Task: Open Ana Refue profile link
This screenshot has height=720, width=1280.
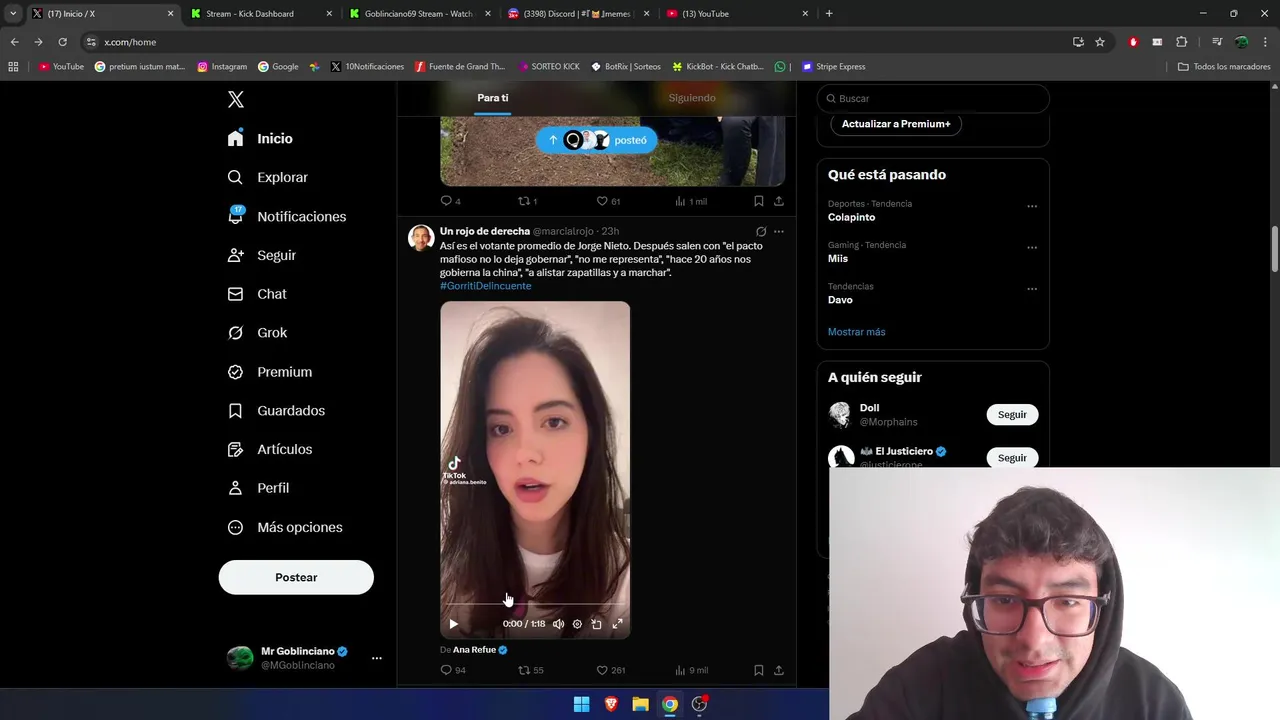Action: pos(474,650)
